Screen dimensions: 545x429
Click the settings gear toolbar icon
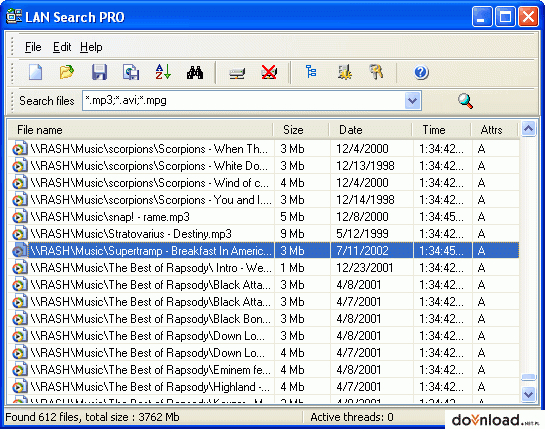point(344,72)
